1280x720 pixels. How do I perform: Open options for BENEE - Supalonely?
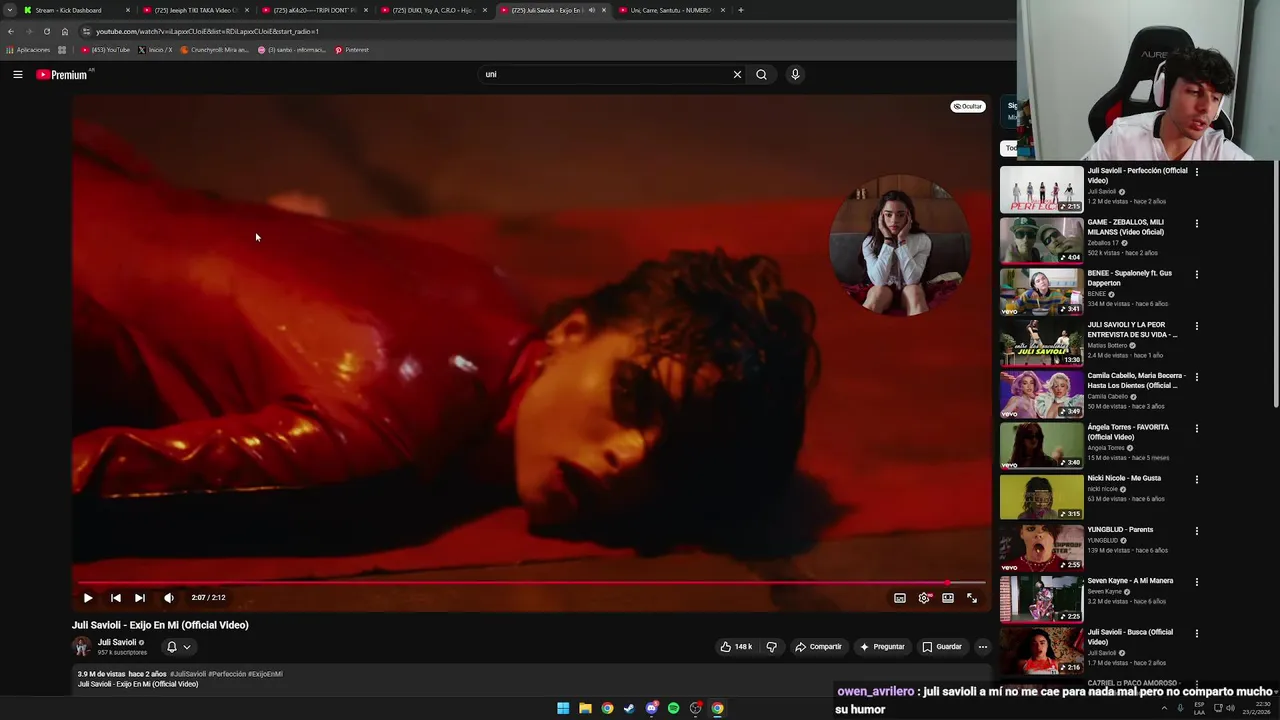(1196, 274)
